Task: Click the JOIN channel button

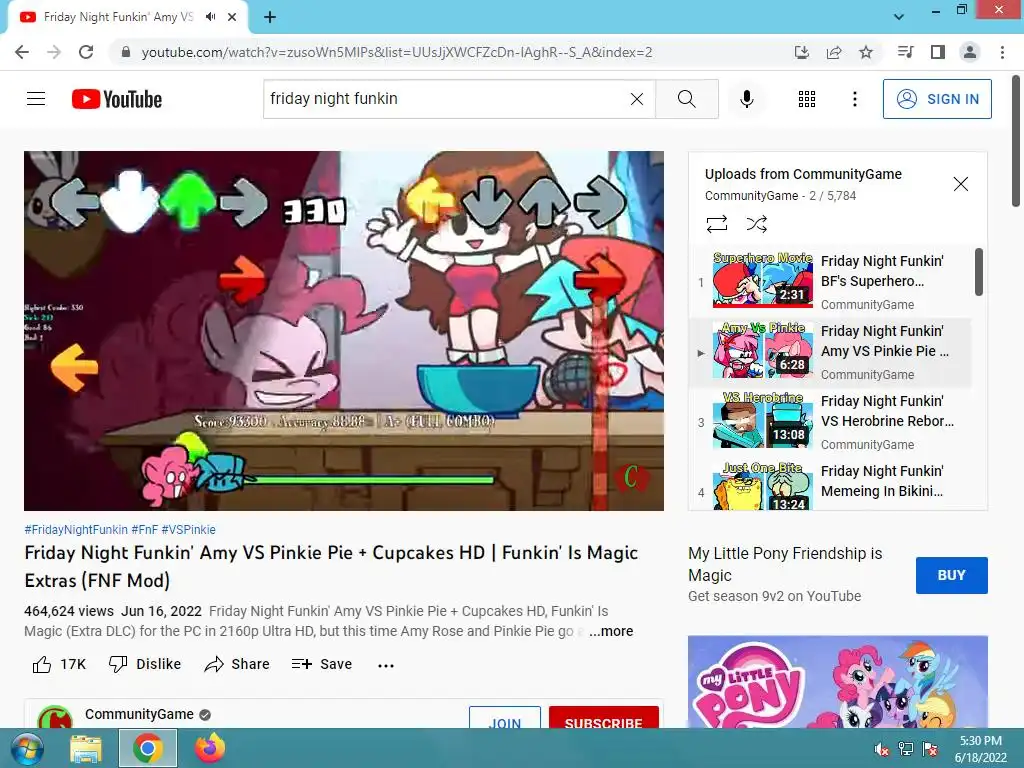Action: (505, 718)
